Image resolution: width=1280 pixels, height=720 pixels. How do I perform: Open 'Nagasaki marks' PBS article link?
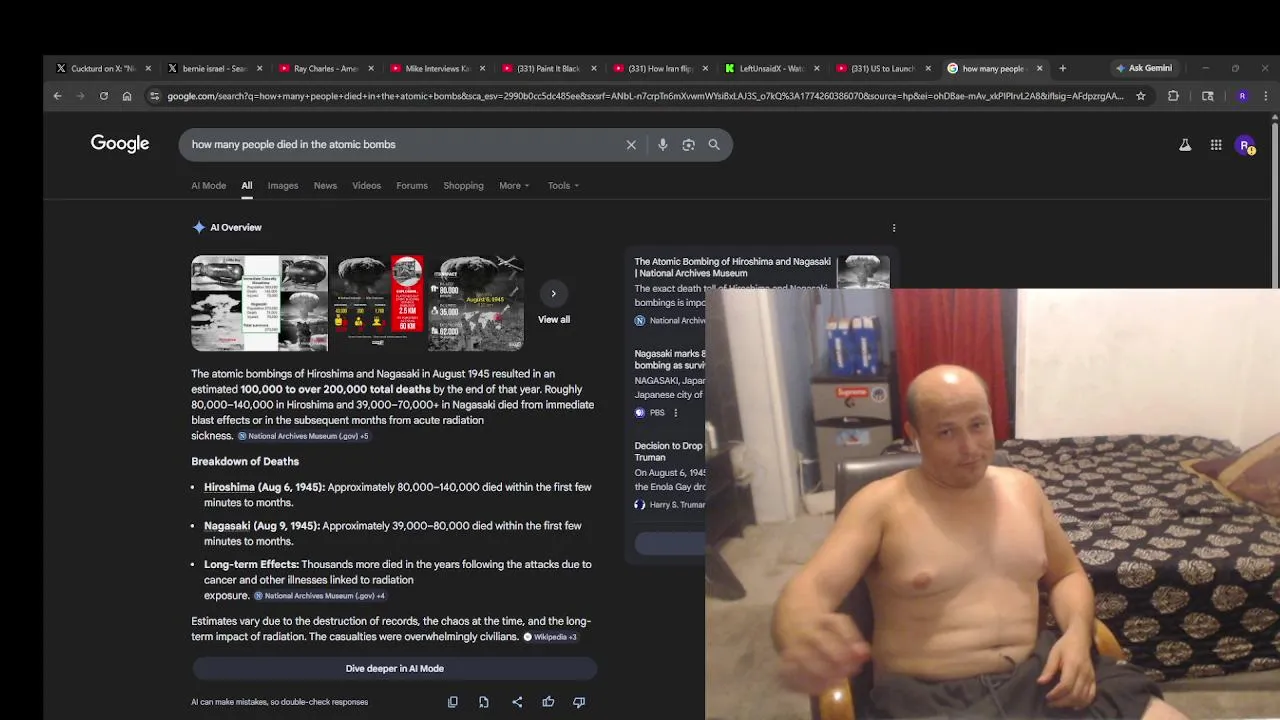point(670,360)
